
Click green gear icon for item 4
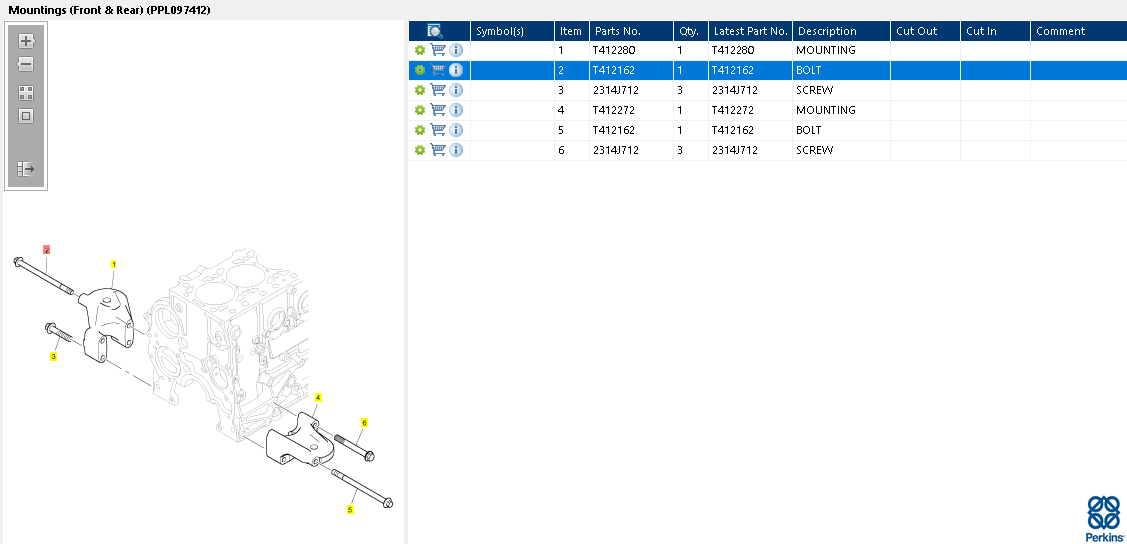420,110
